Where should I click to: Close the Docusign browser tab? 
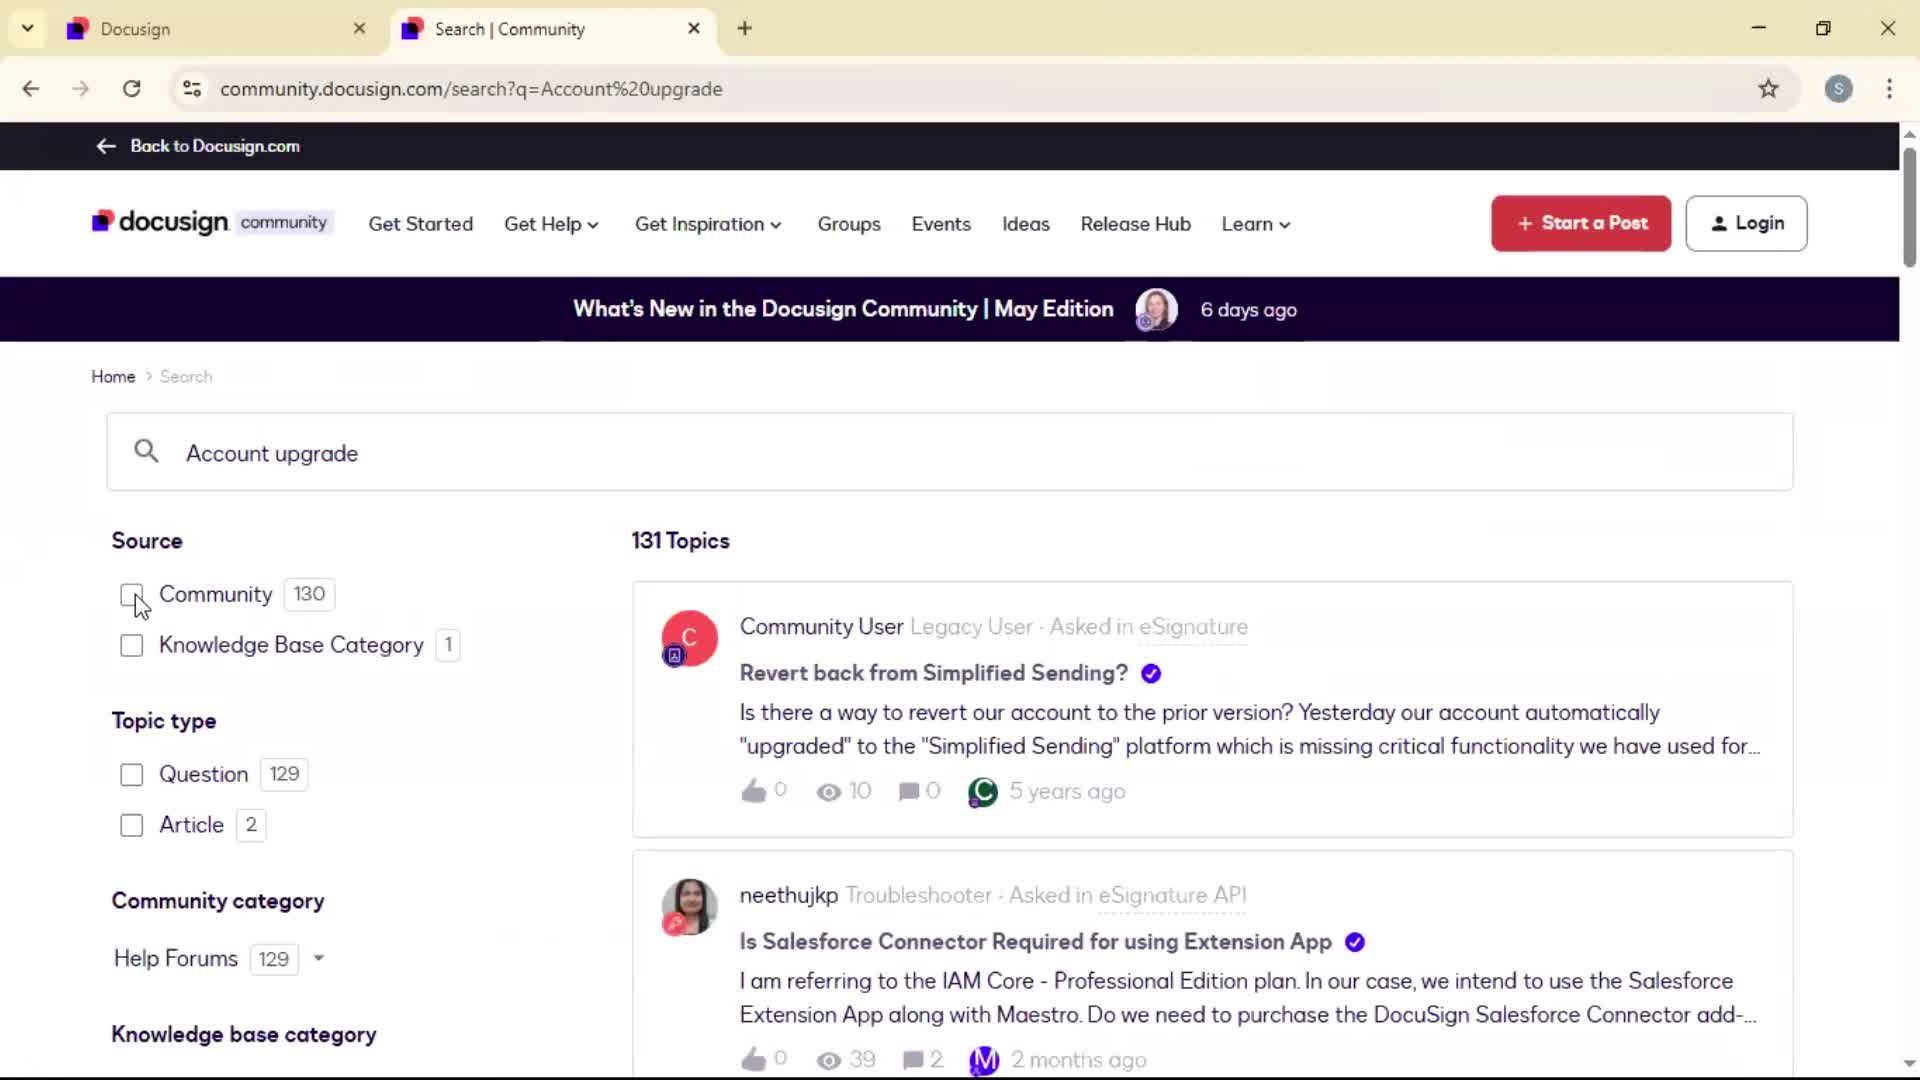pyautogui.click(x=360, y=28)
